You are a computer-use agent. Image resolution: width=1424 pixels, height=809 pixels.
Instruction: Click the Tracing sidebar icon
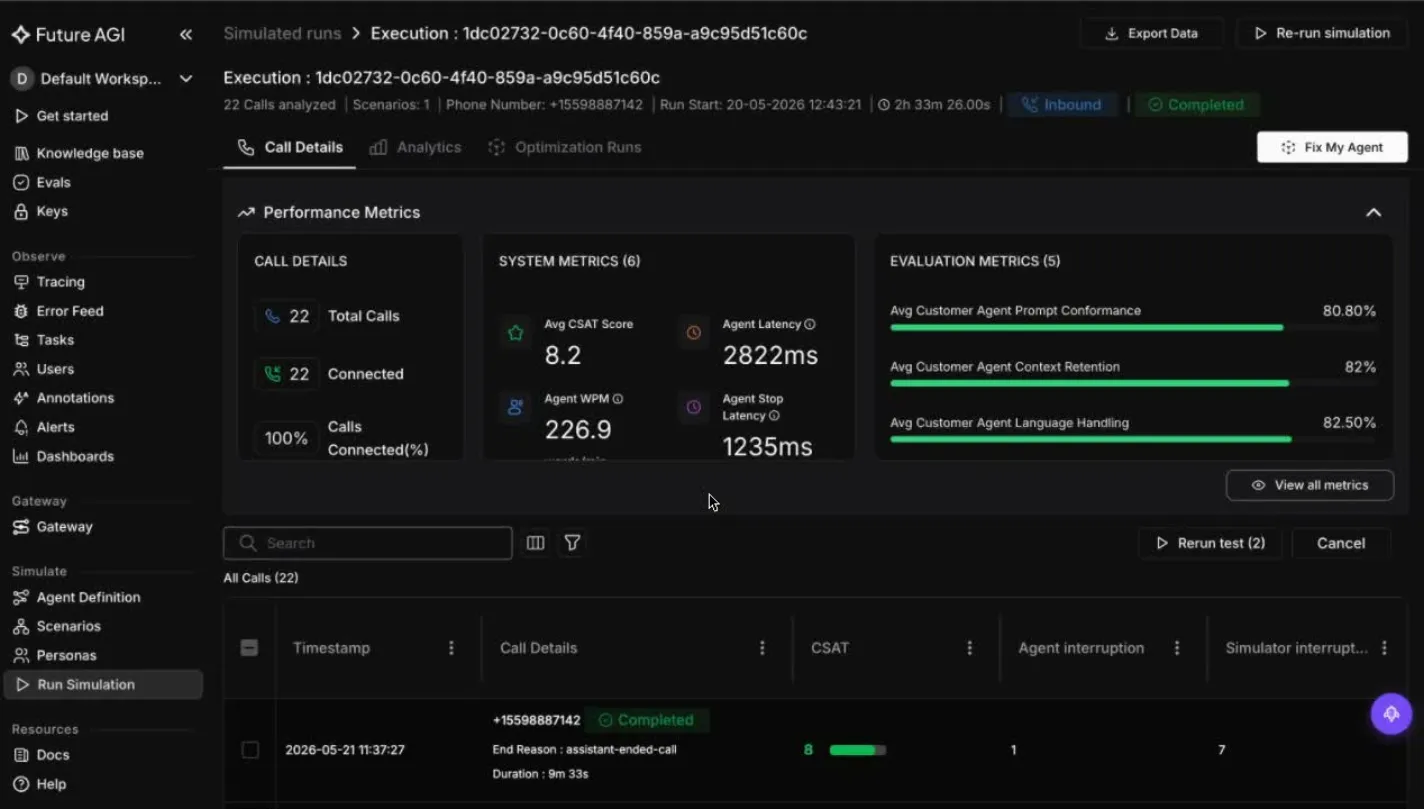pyautogui.click(x=21, y=282)
